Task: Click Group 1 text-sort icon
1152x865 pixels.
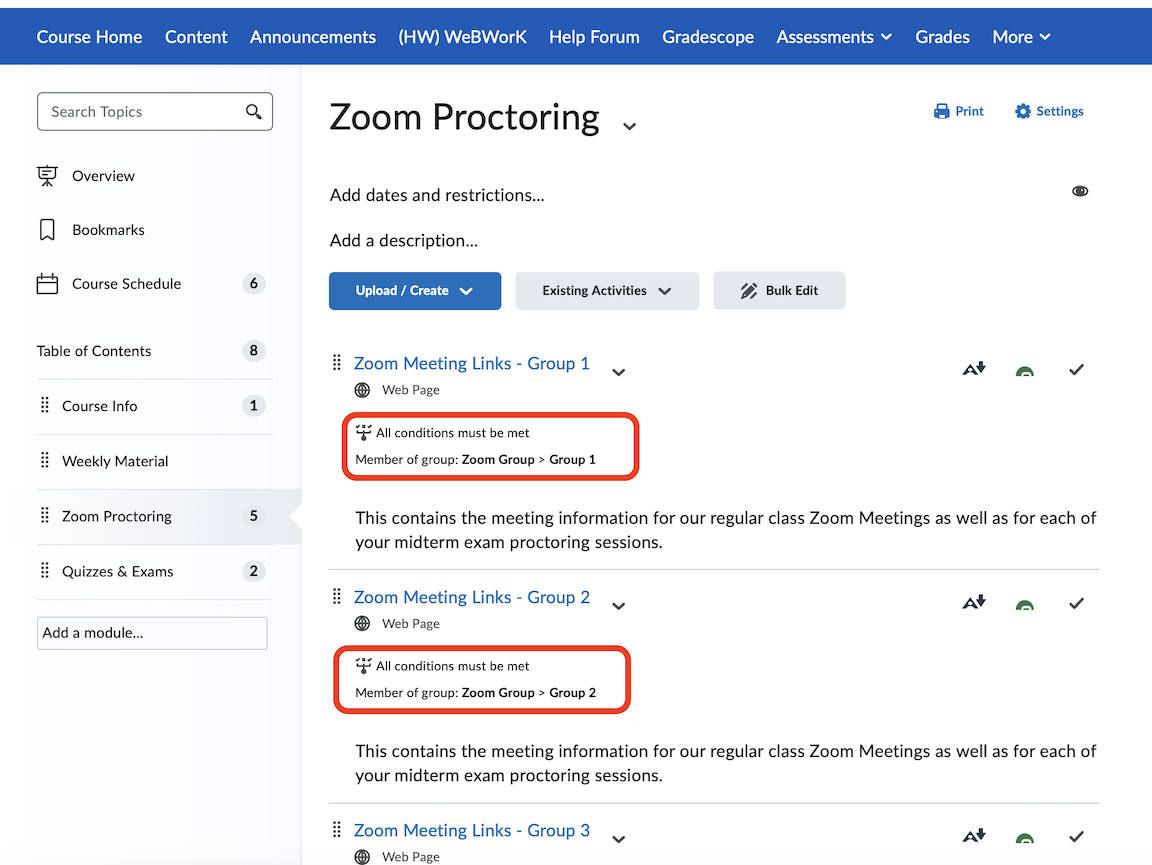Action: click(973, 370)
